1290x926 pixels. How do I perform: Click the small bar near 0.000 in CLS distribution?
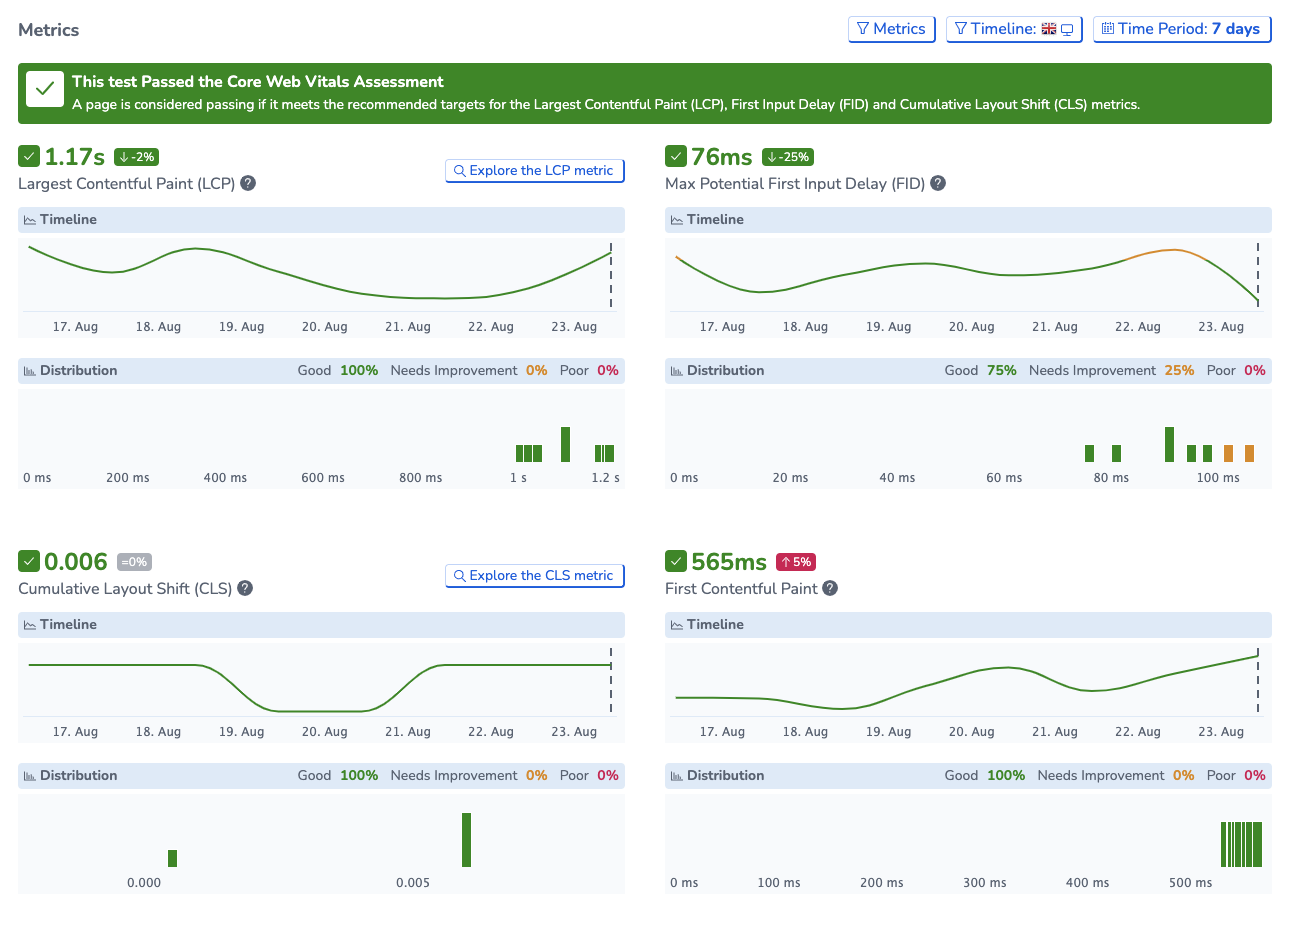pyautogui.click(x=172, y=858)
